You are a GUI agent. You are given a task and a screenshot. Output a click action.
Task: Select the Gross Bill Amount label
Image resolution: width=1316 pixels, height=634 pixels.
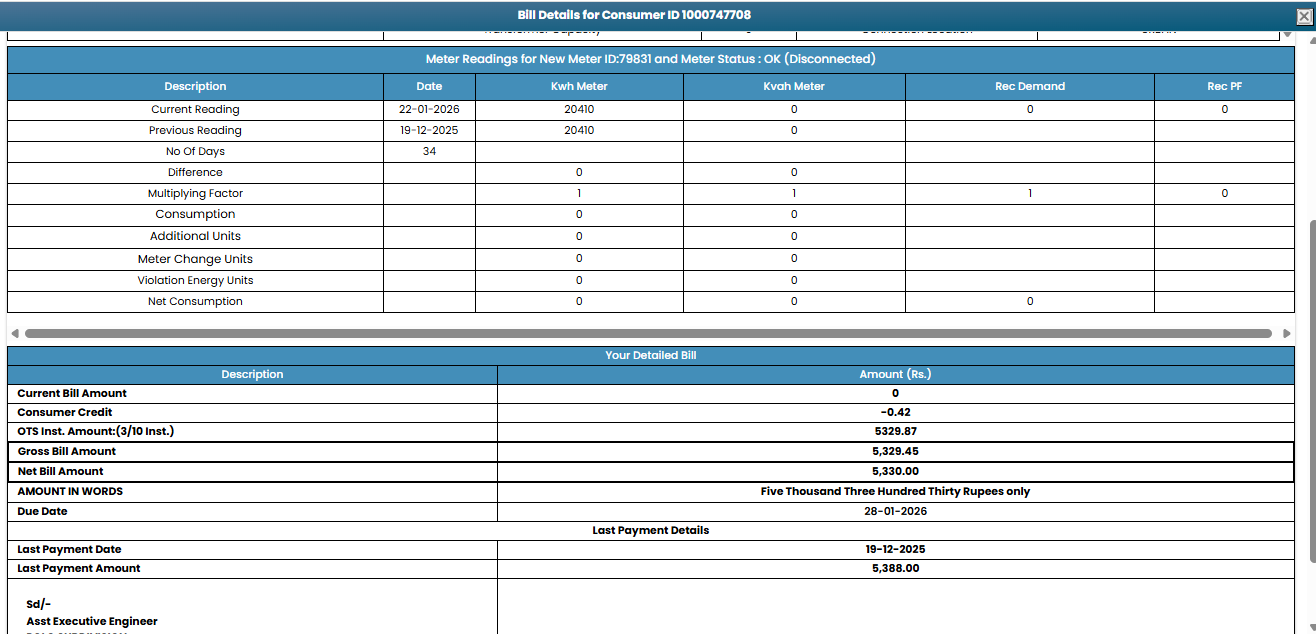coord(67,451)
